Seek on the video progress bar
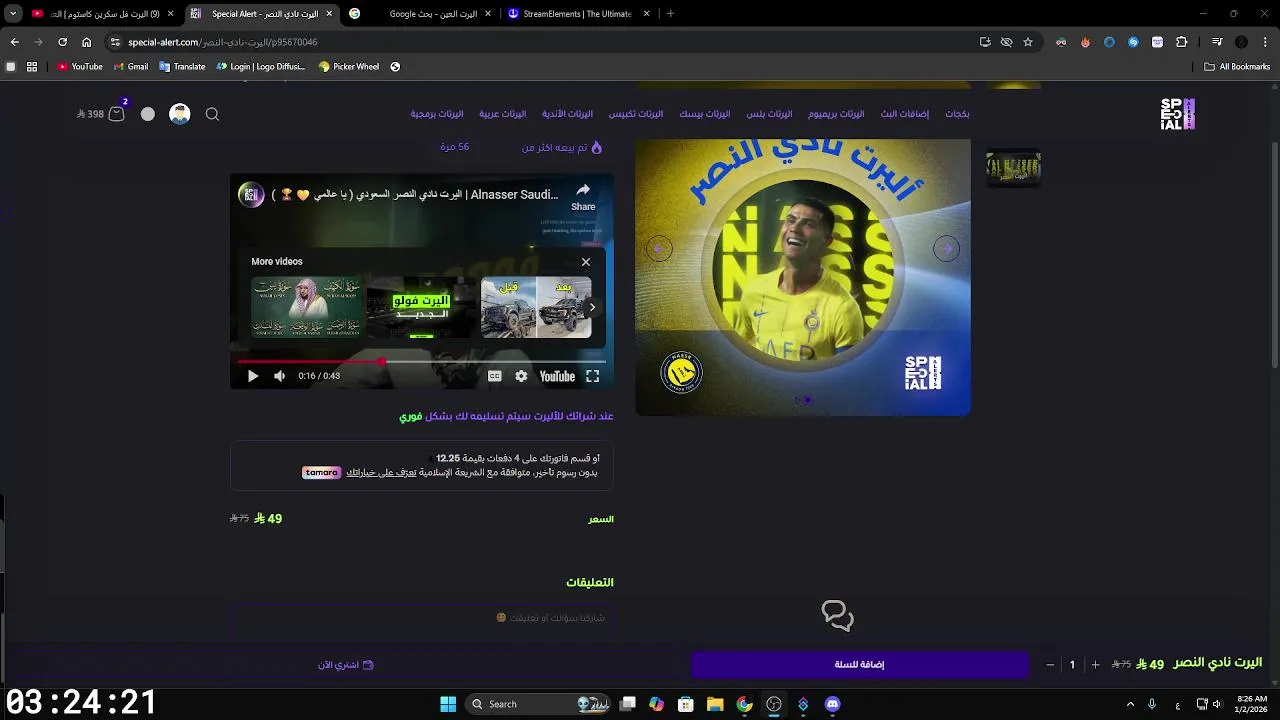Screen dimensions: 1280x720 coord(421,361)
